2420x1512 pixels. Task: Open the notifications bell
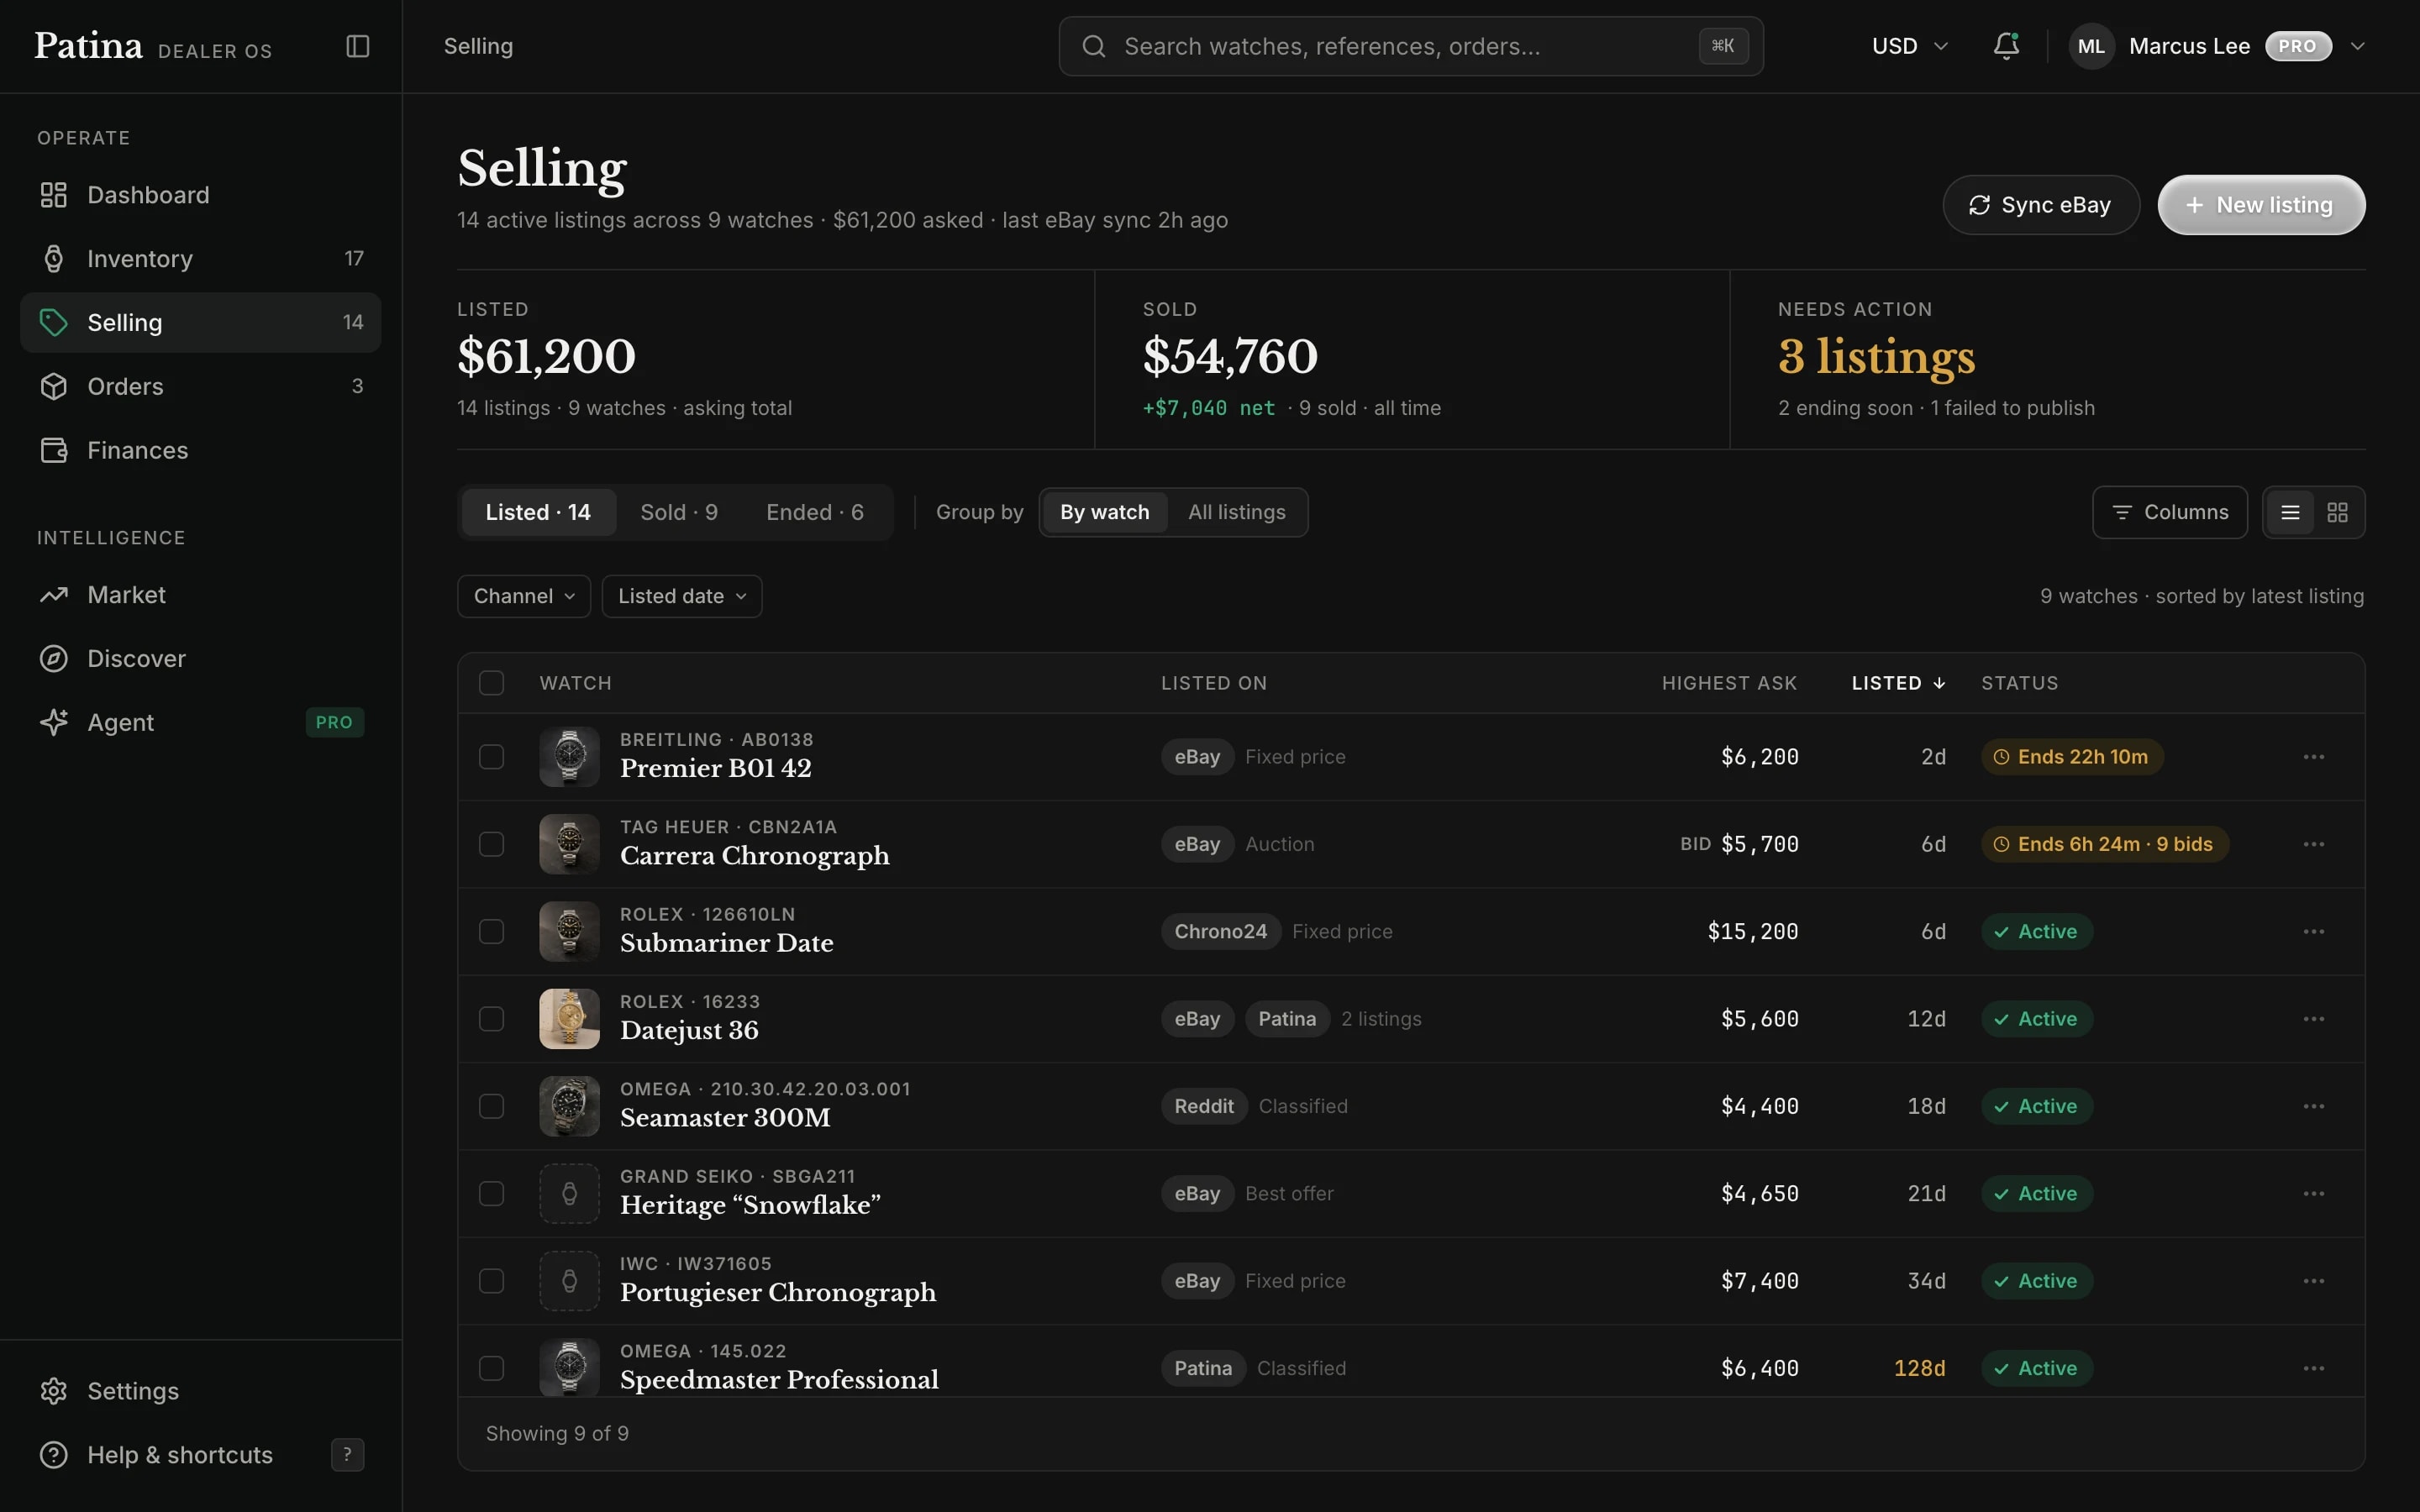click(x=2006, y=46)
